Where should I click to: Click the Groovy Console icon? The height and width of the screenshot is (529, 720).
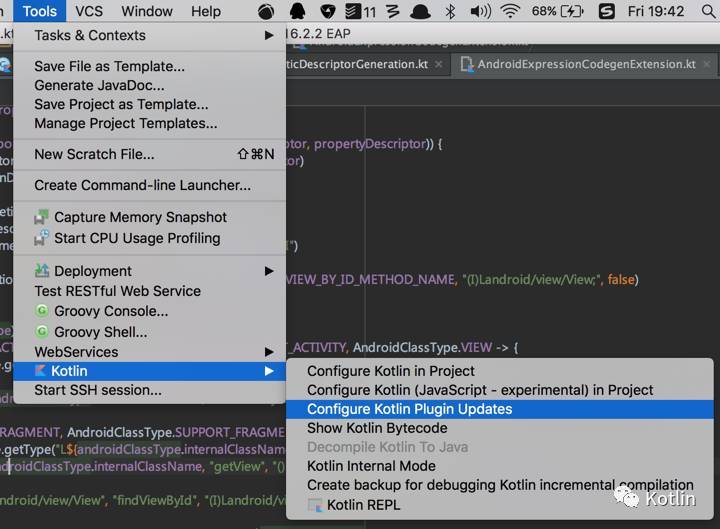42,311
